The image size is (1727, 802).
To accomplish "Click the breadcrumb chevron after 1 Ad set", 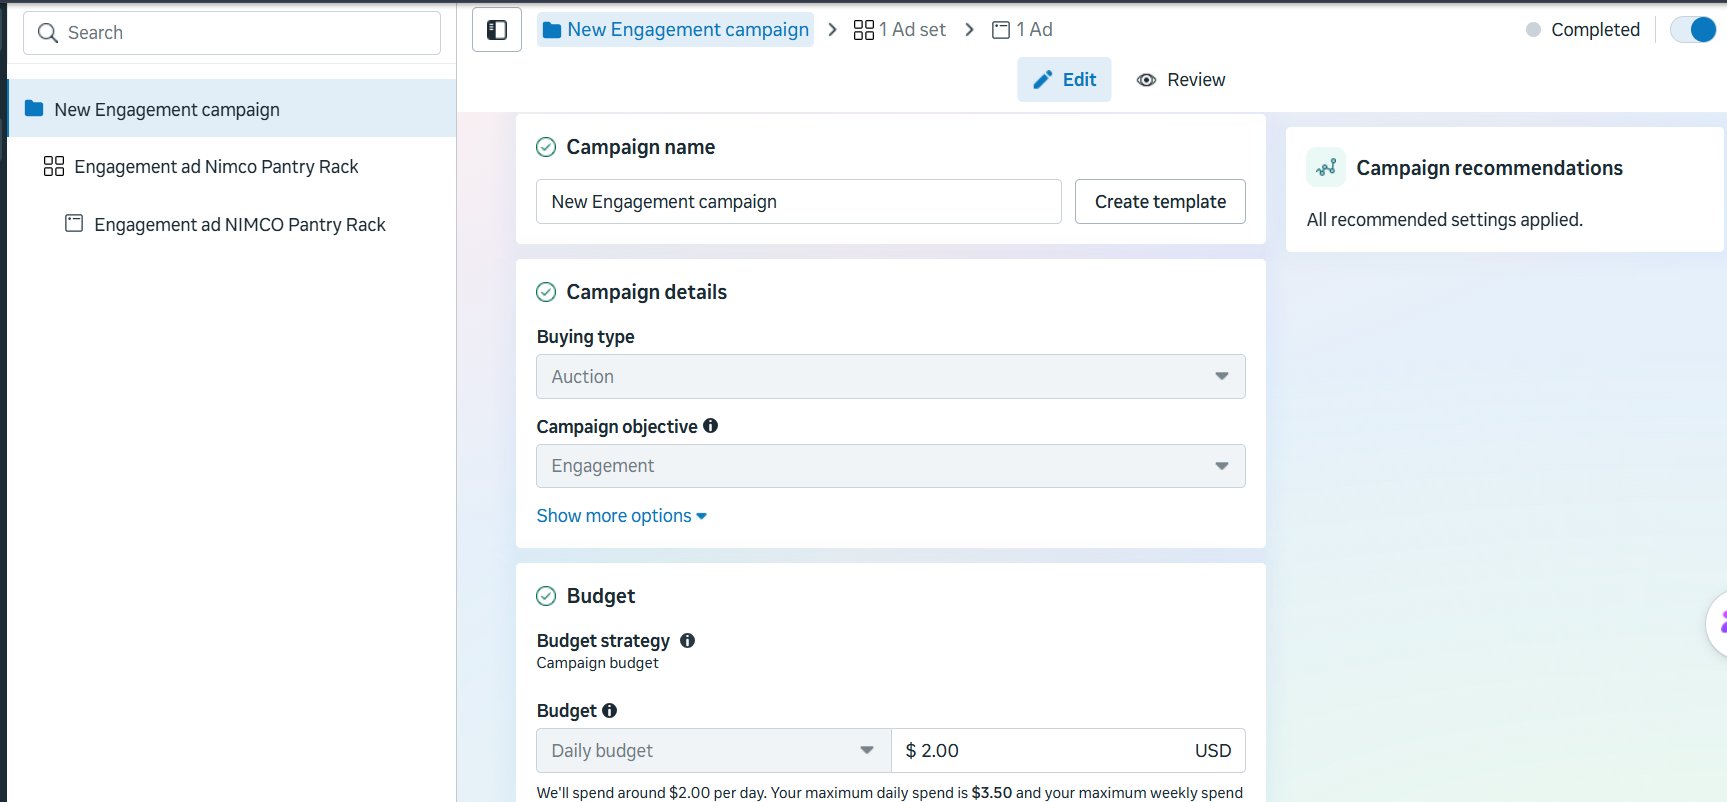I will [x=969, y=30].
